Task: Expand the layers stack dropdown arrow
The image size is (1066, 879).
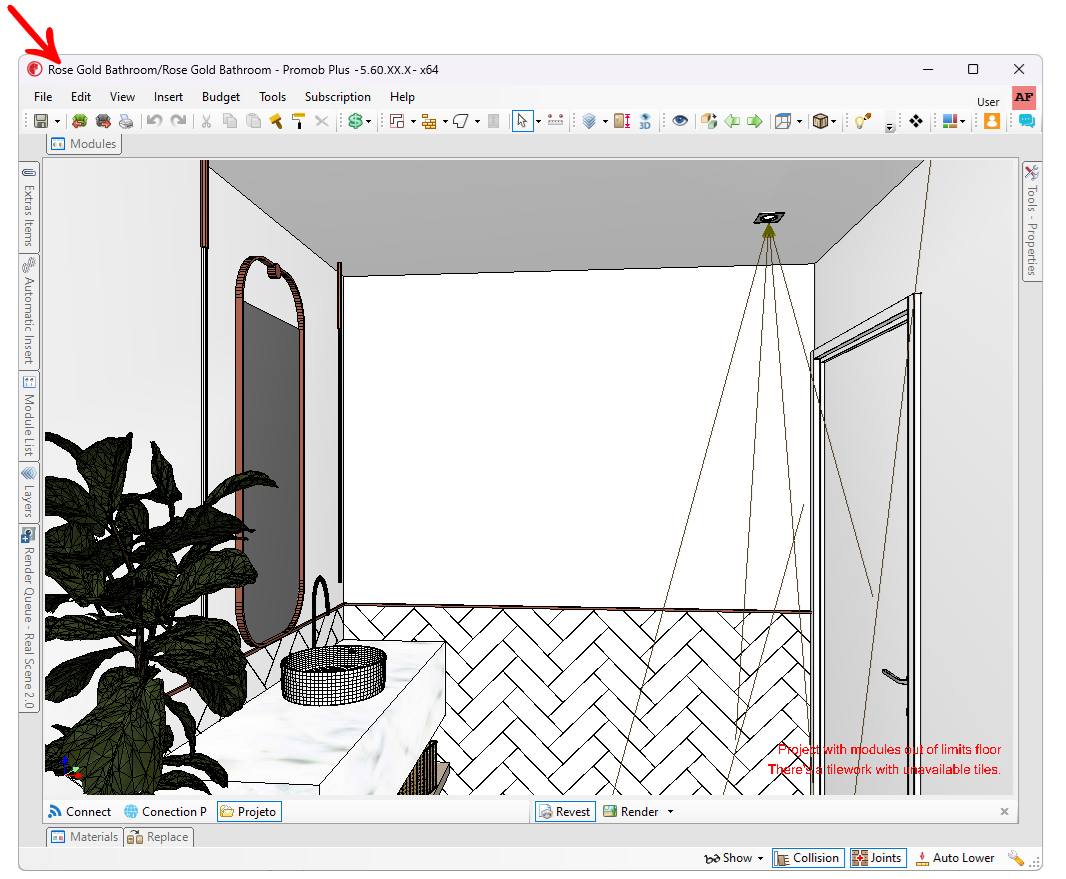Action: tap(605, 122)
